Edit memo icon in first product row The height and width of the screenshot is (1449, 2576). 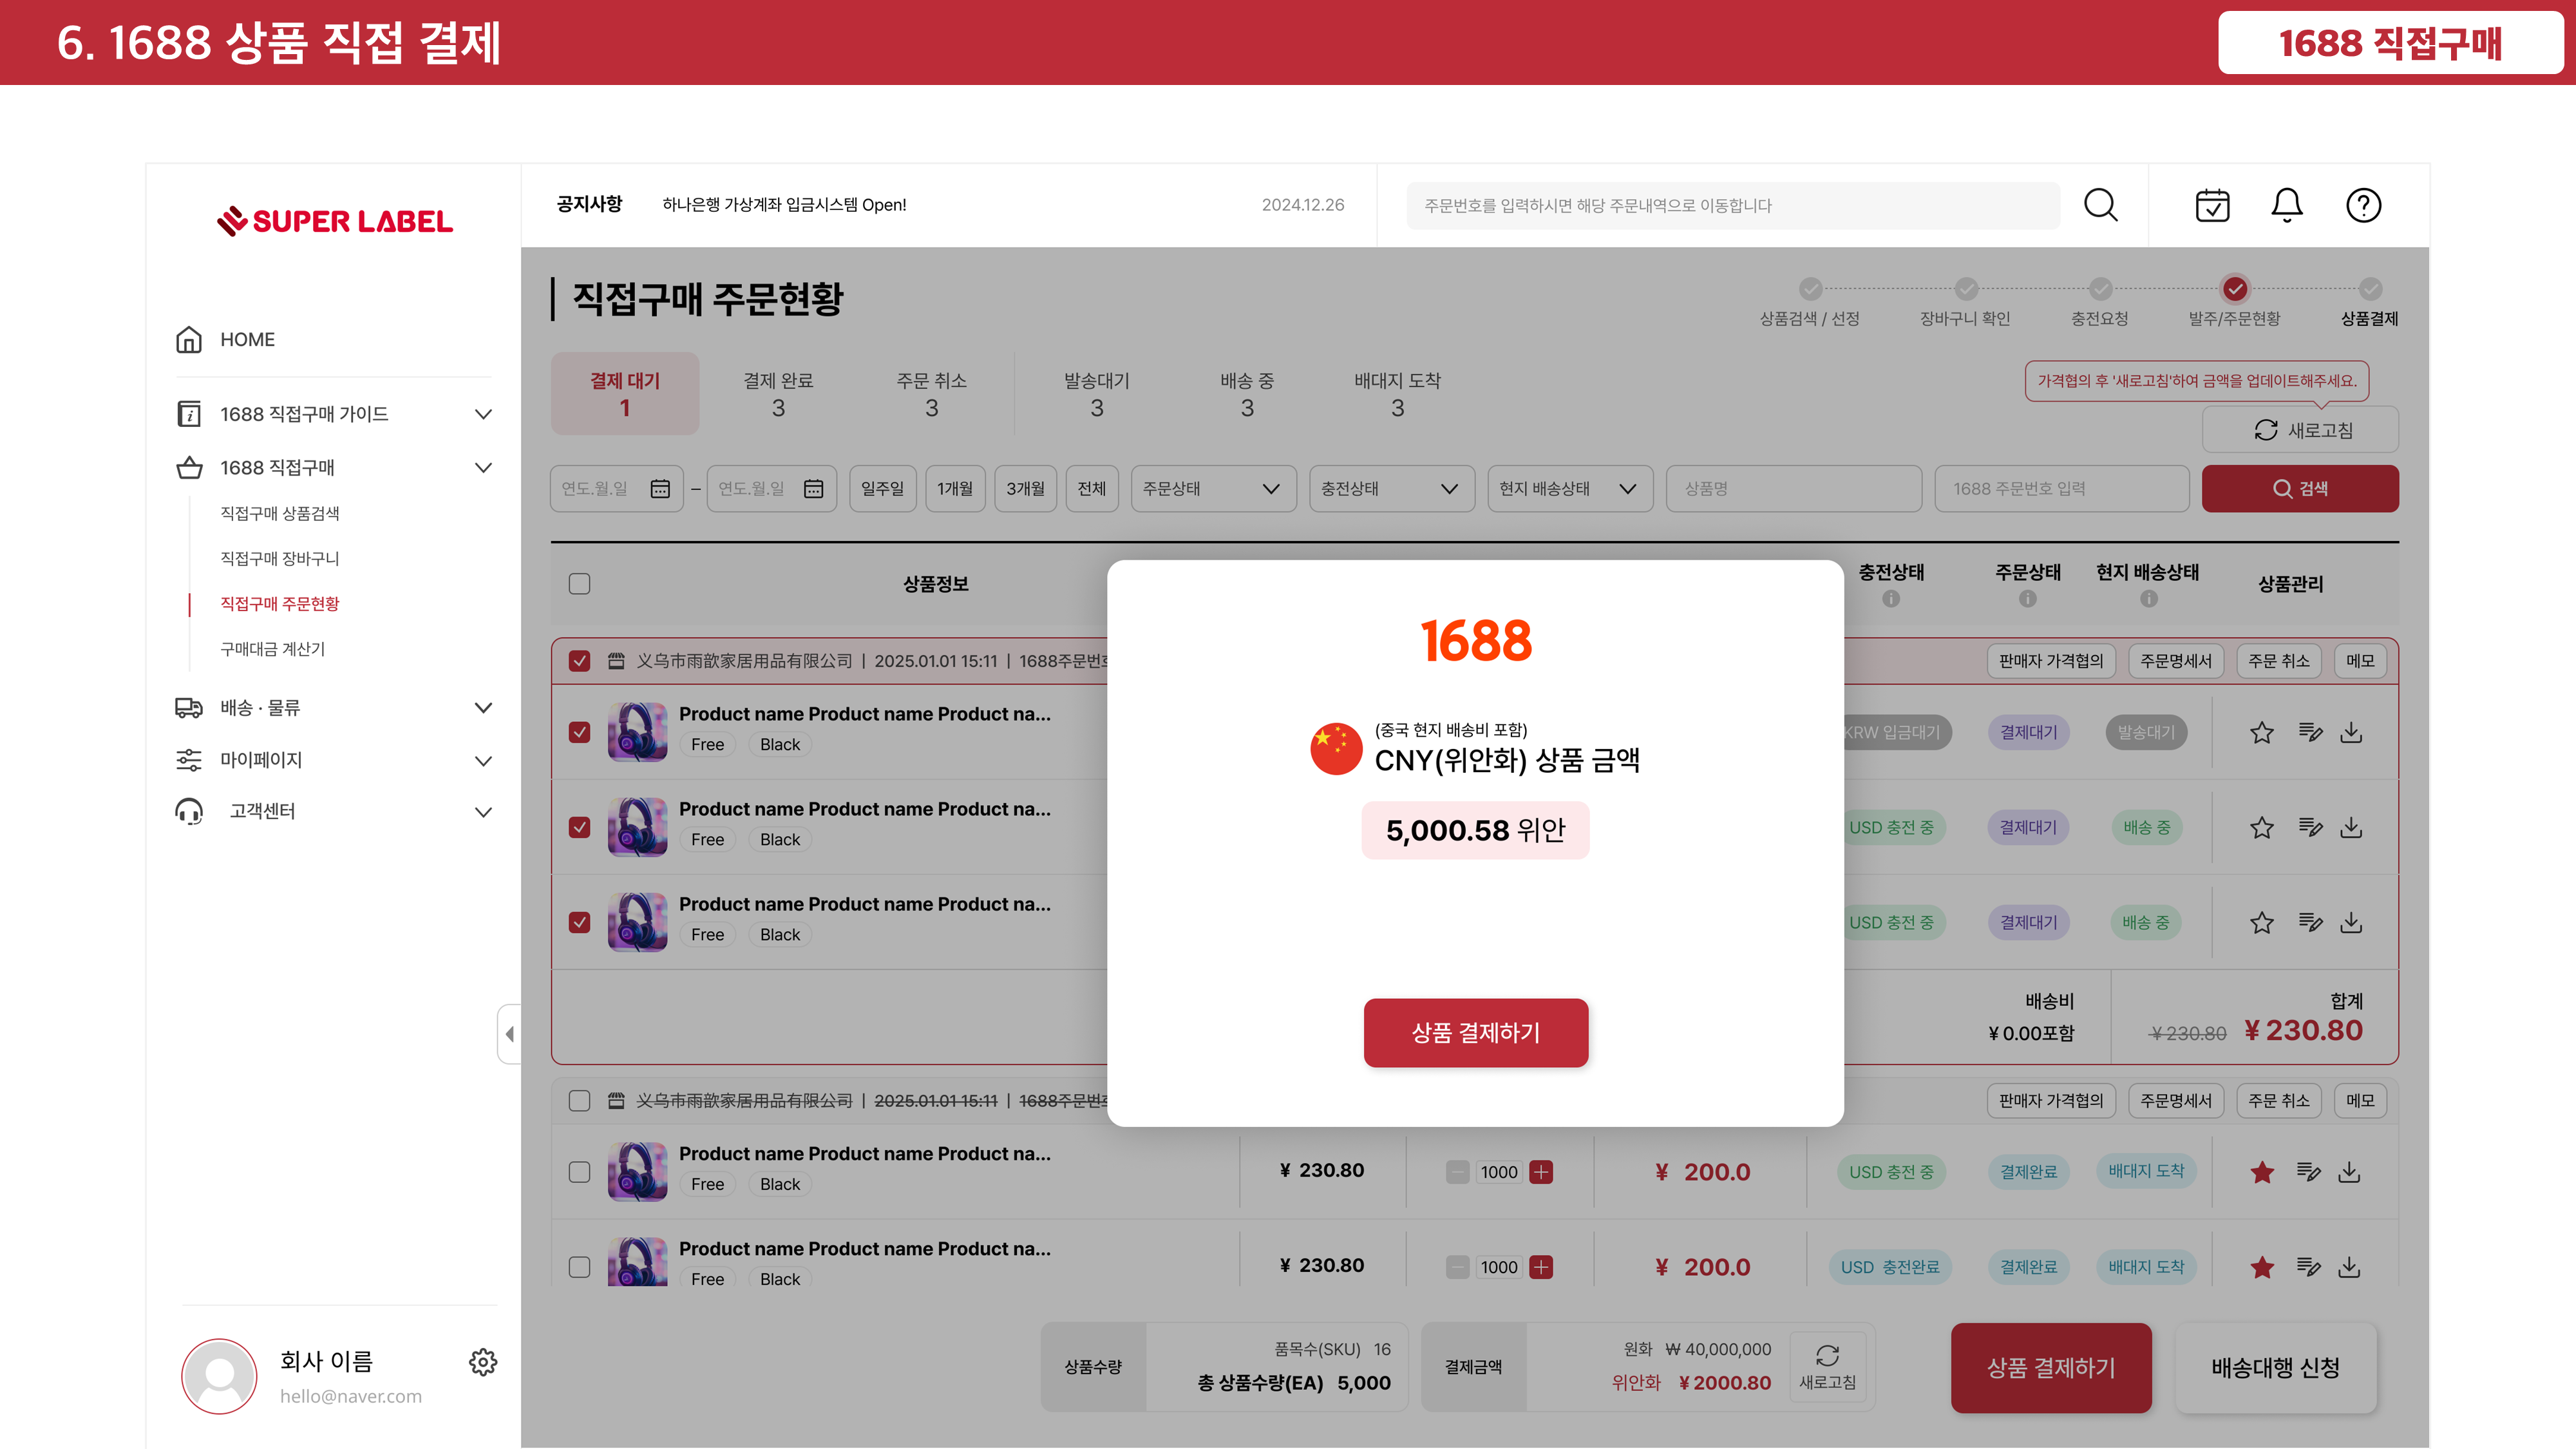2310,733
